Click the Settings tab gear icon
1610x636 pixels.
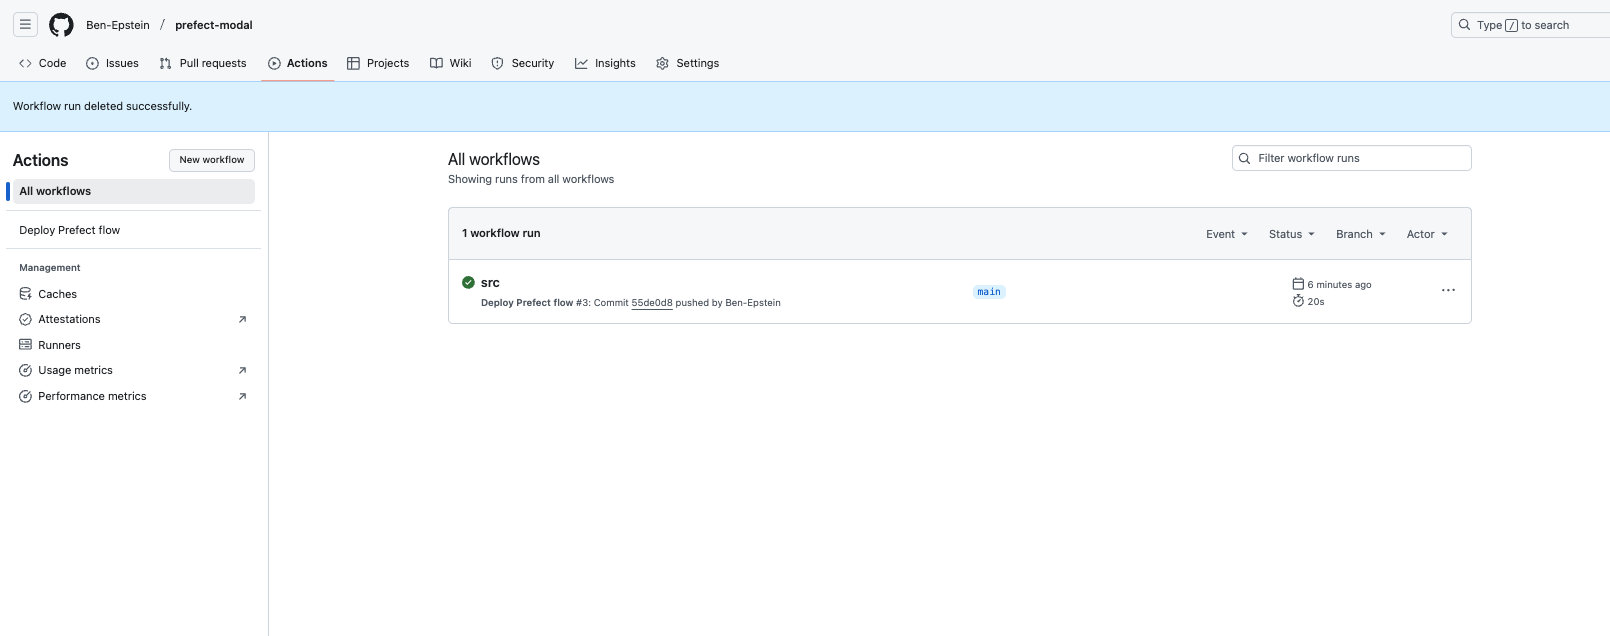tap(662, 63)
